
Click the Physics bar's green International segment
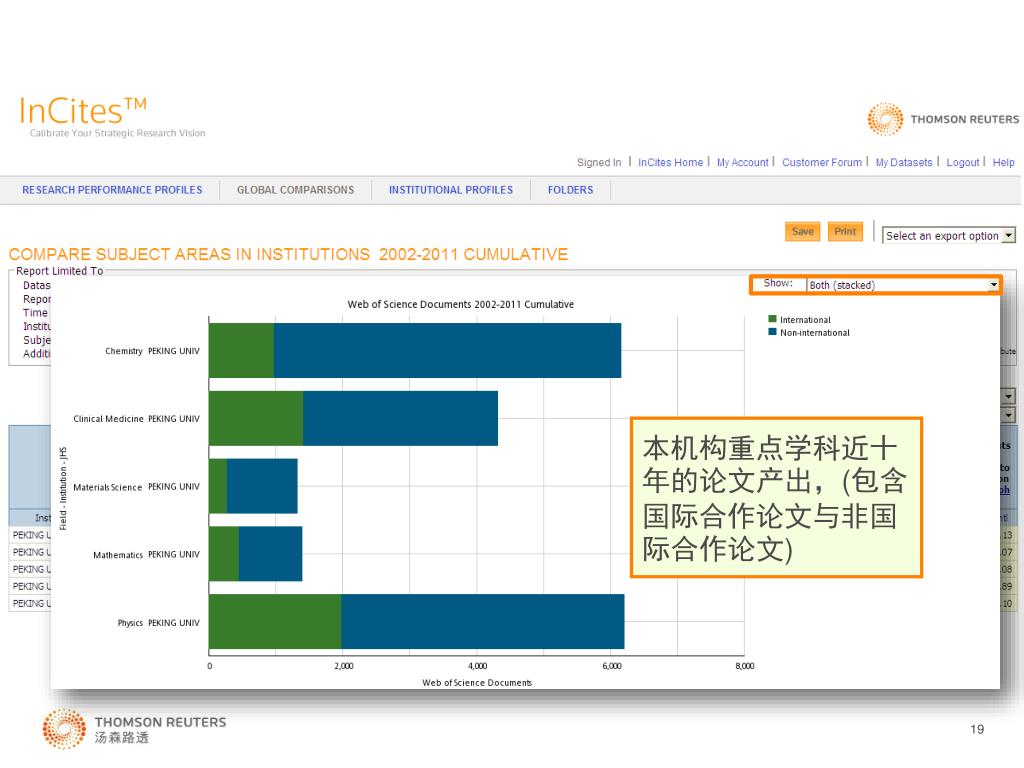pyautogui.click(x=276, y=622)
